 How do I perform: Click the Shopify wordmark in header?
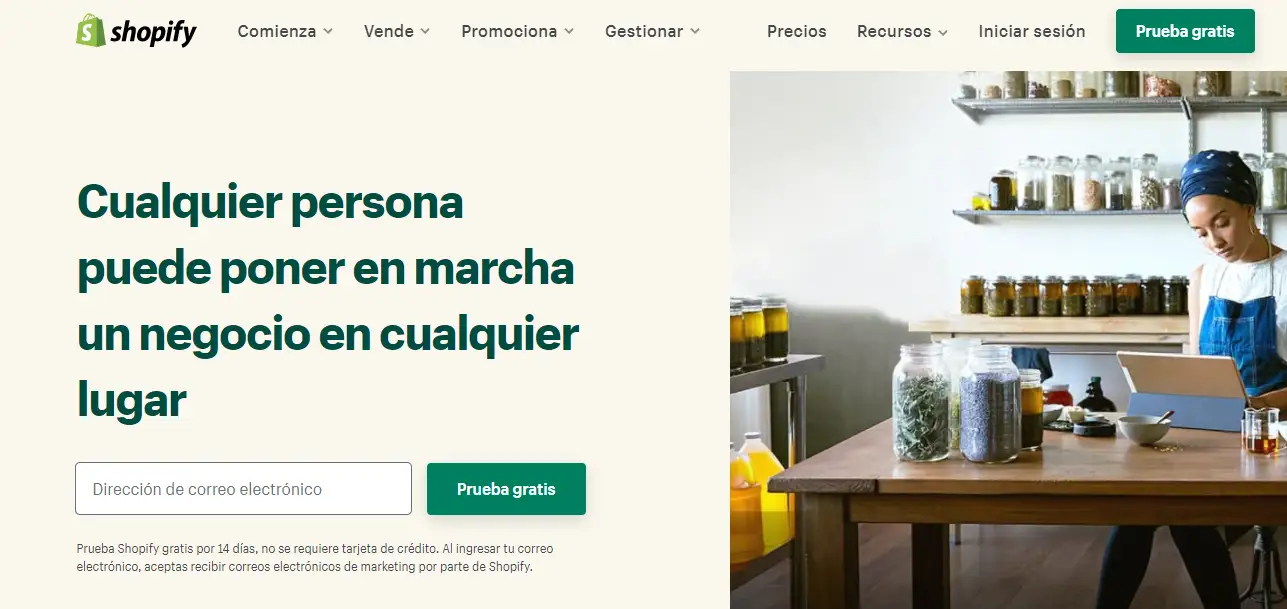pos(153,33)
